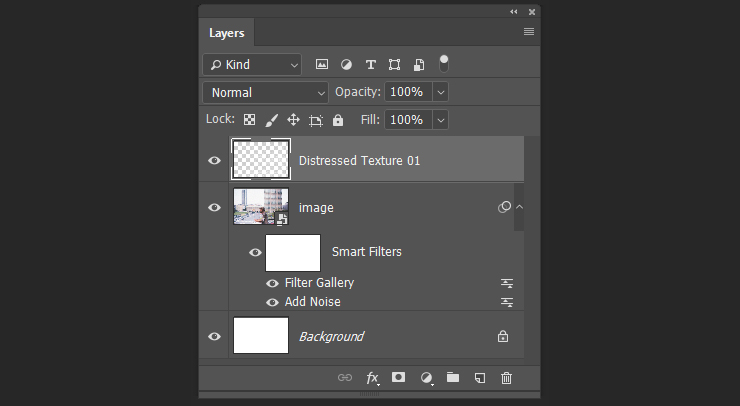Viewport: 740px width, 406px height.
Task: Prevent auto-nesting into artboards lock
Action: point(316,120)
